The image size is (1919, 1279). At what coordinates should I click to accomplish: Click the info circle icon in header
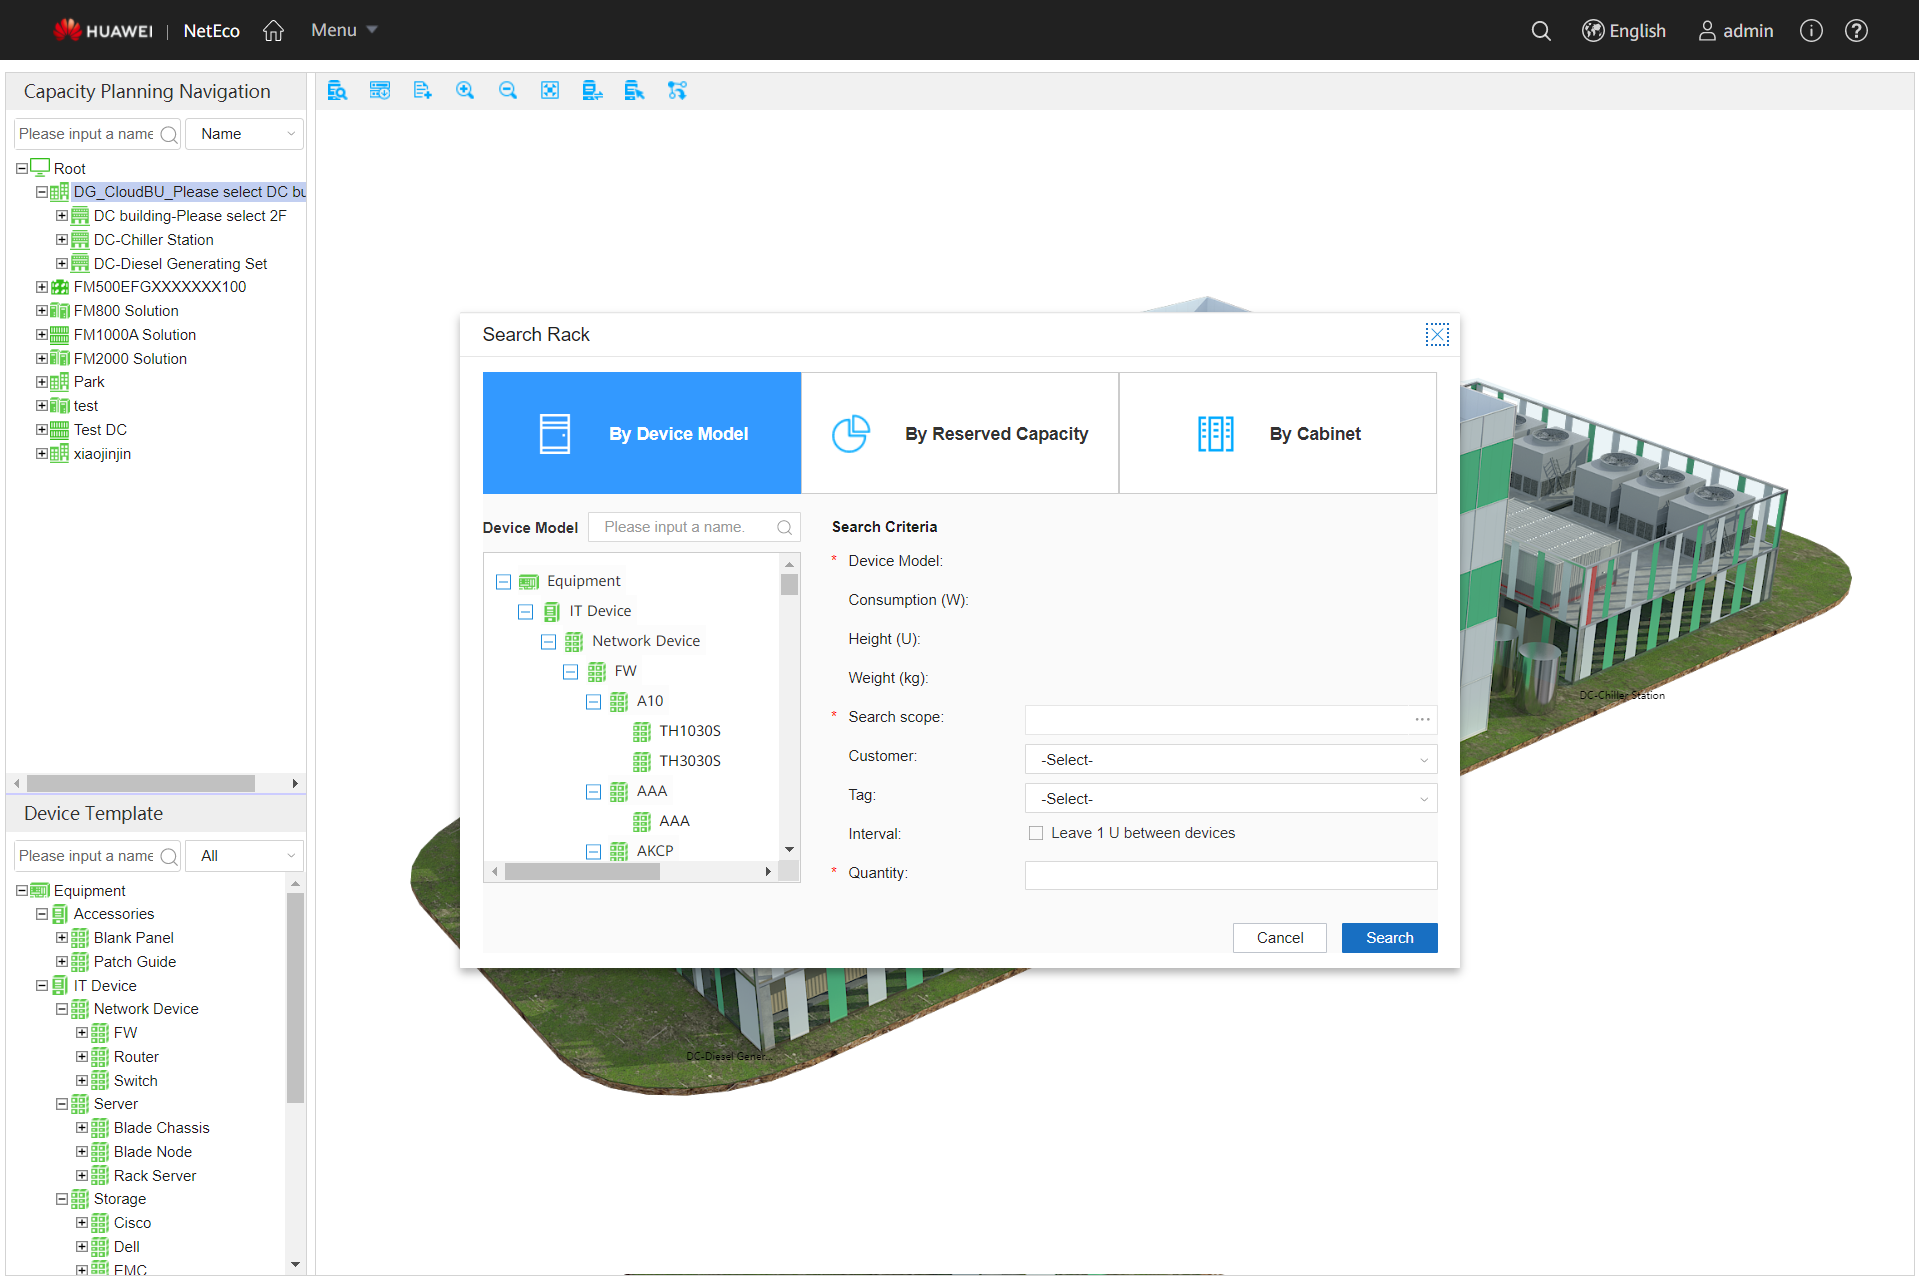point(1811,31)
